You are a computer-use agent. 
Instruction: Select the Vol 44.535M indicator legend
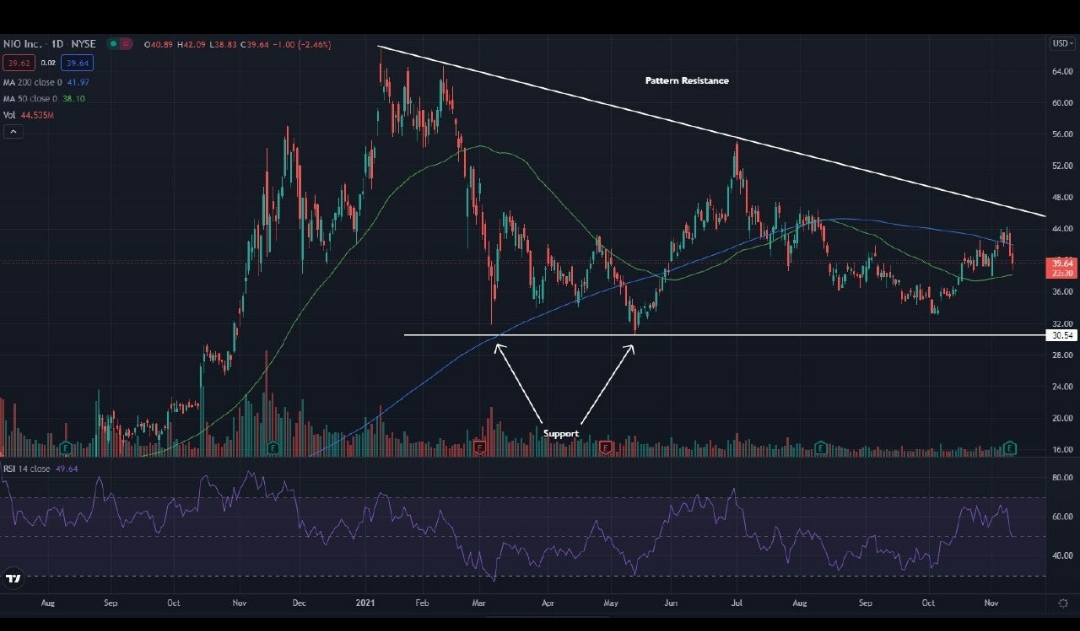[28, 115]
